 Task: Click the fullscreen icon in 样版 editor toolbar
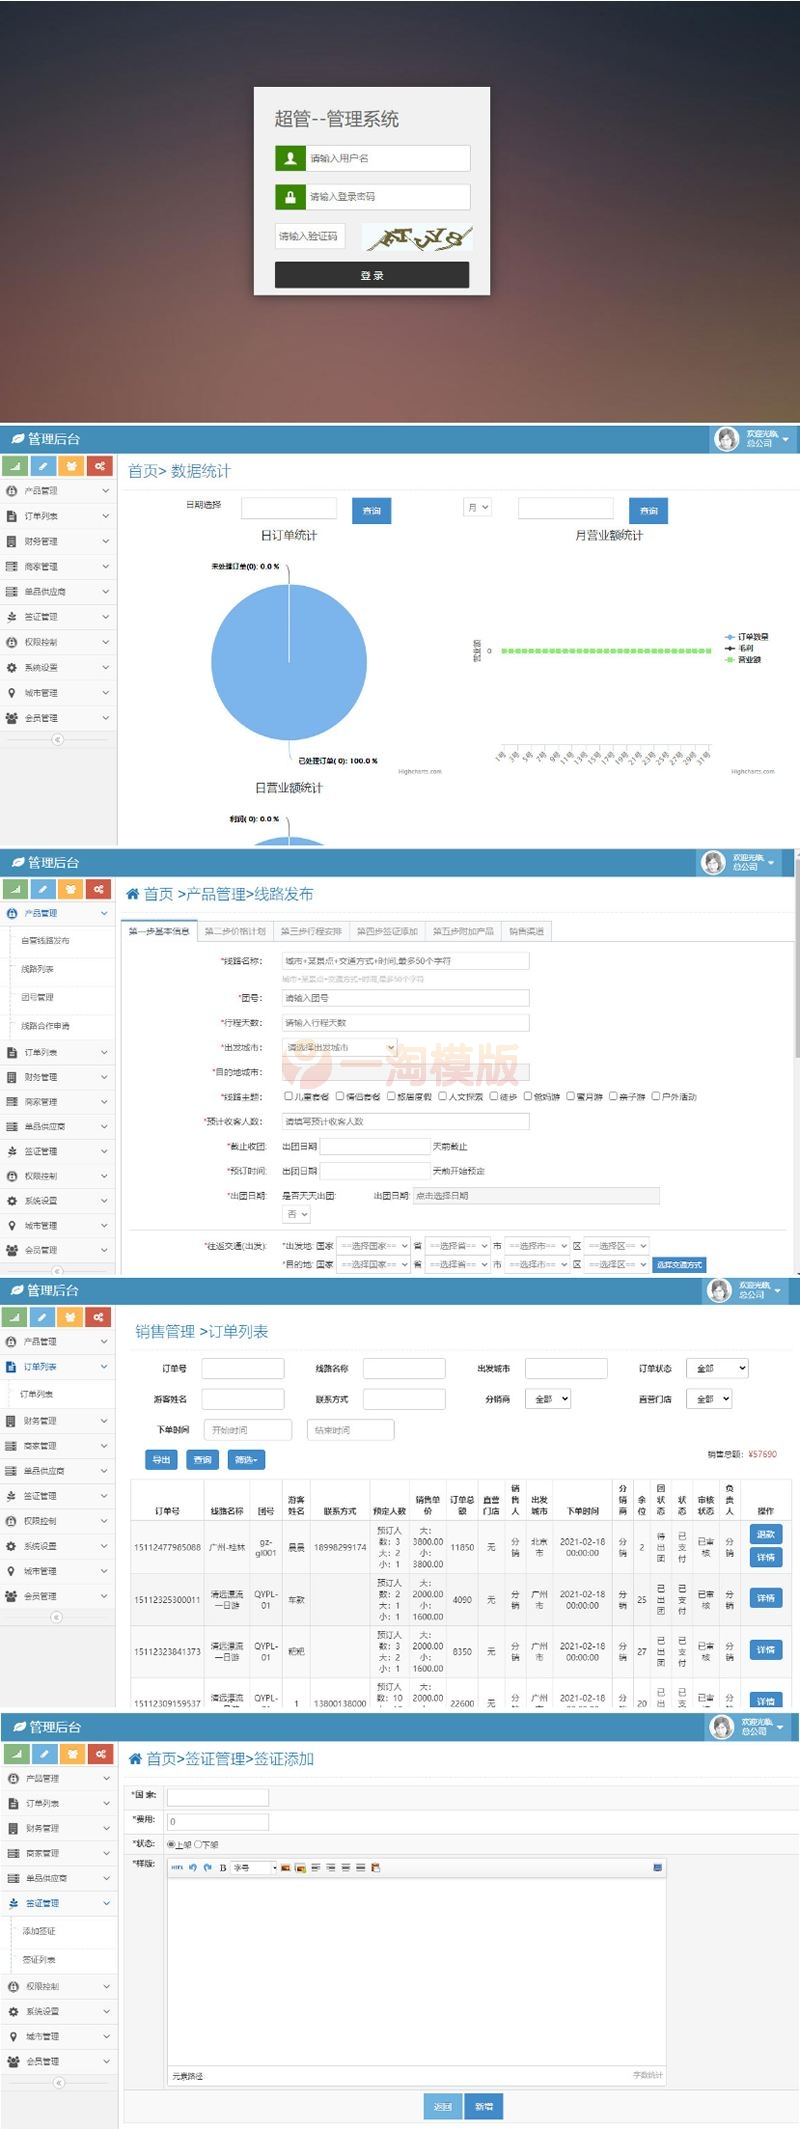657,1868
